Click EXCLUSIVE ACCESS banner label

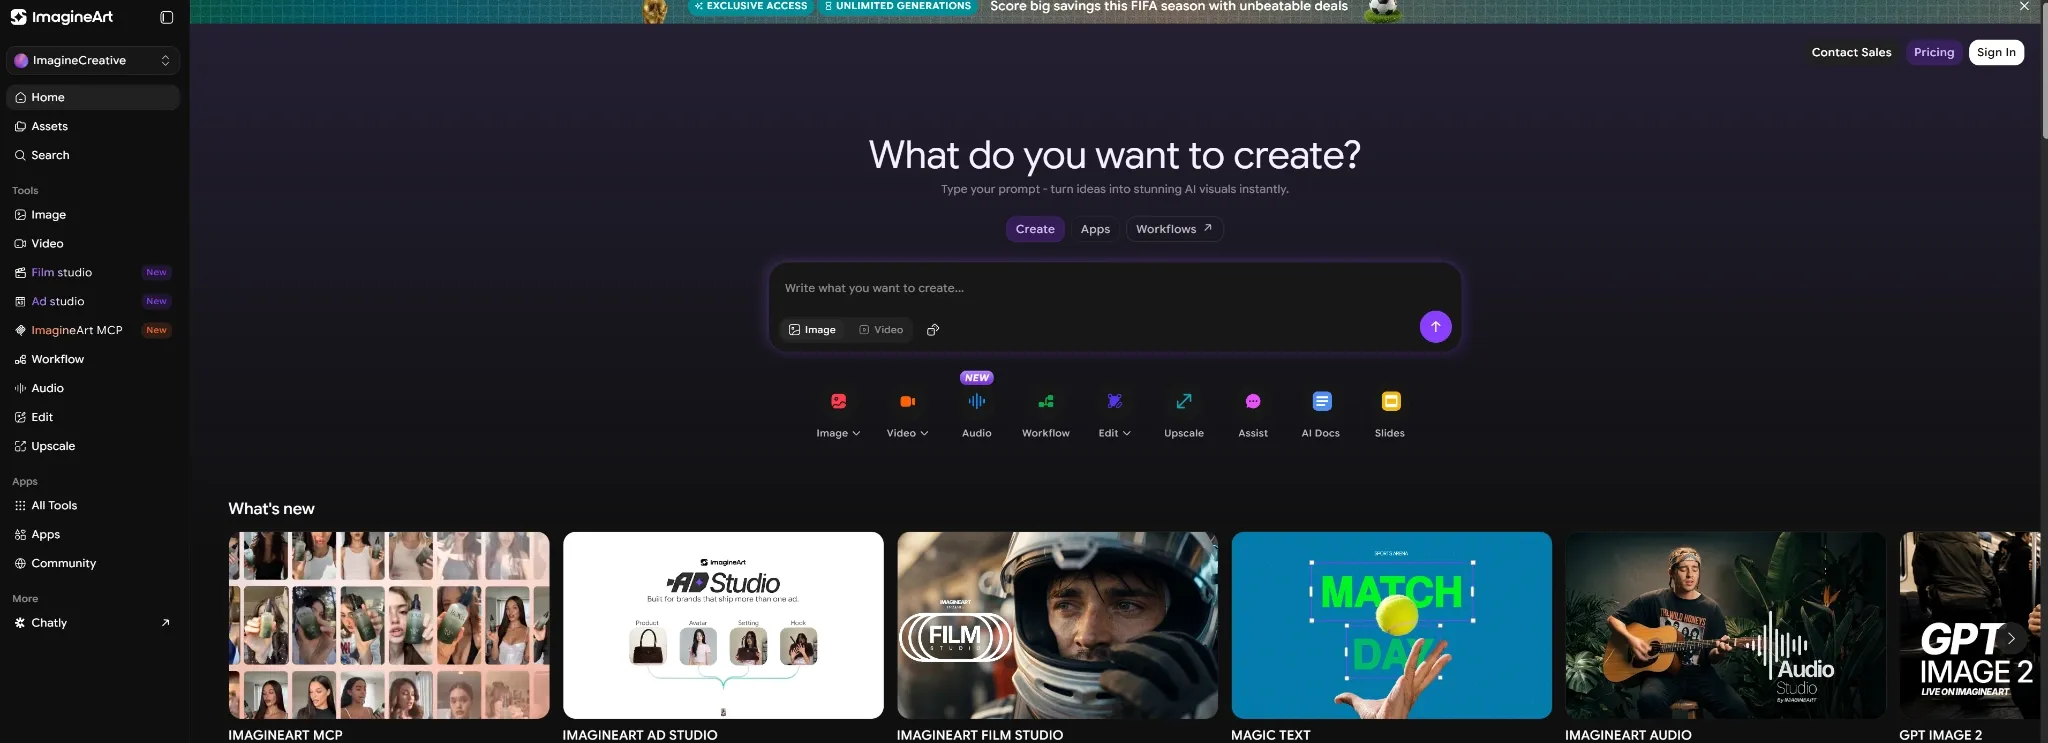pyautogui.click(x=750, y=6)
